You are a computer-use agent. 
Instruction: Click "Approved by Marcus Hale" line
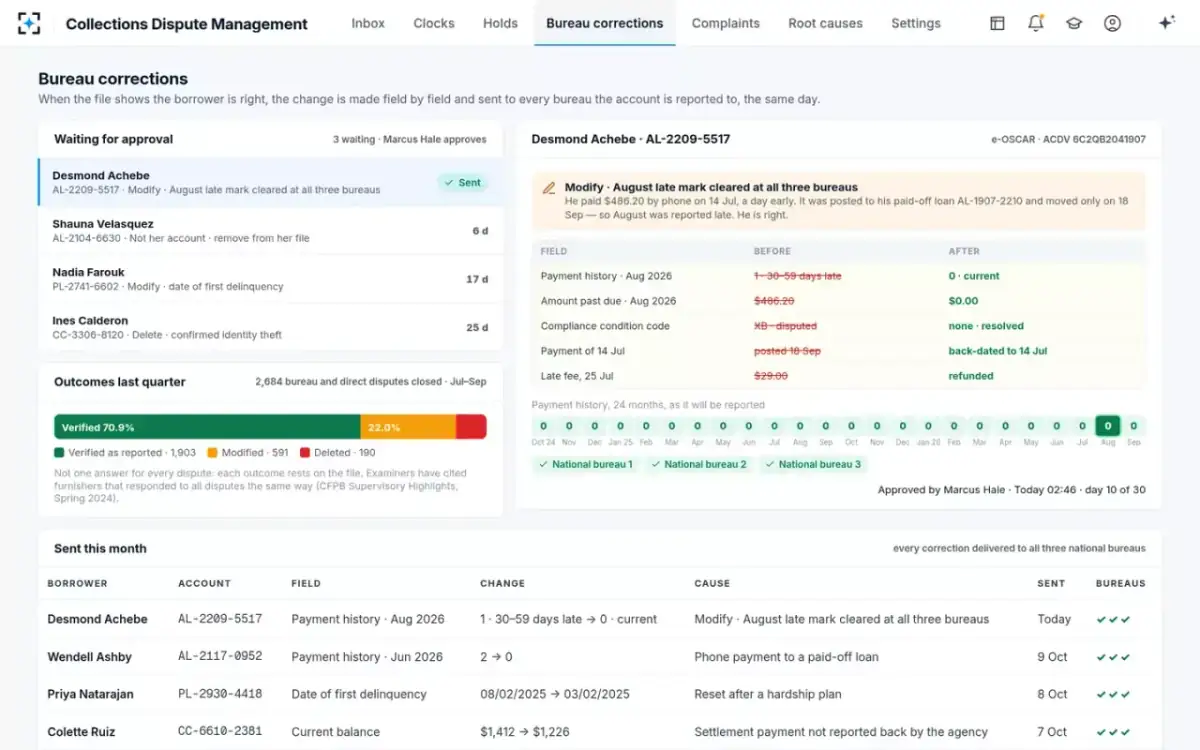click(x=1011, y=490)
